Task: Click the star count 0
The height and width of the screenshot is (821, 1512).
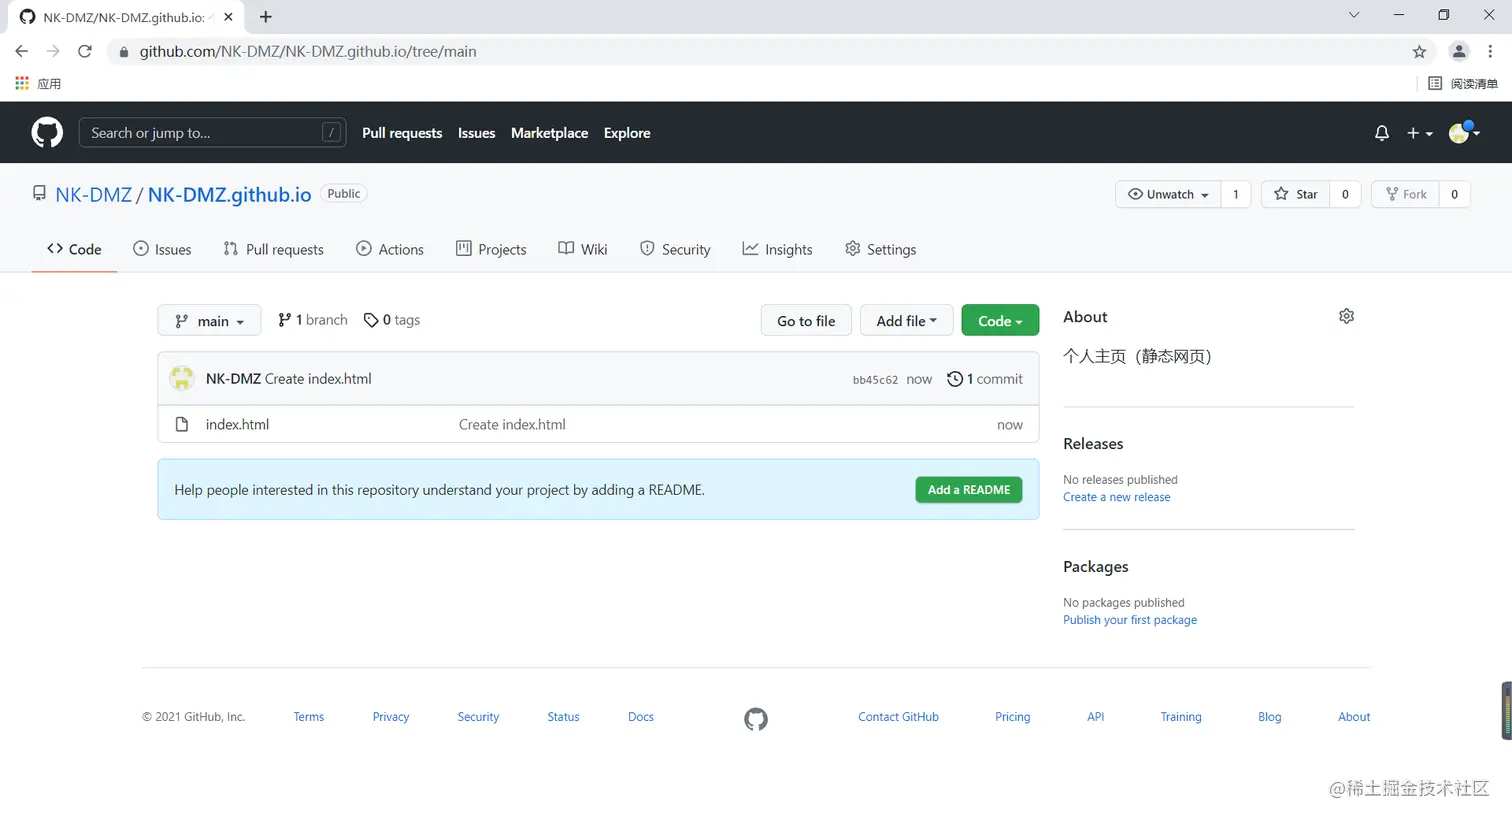Action: (1345, 194)
